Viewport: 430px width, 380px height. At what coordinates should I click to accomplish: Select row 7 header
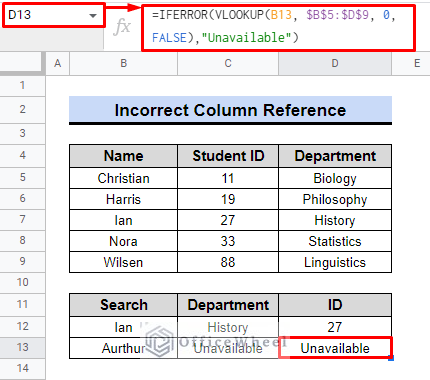22,220
